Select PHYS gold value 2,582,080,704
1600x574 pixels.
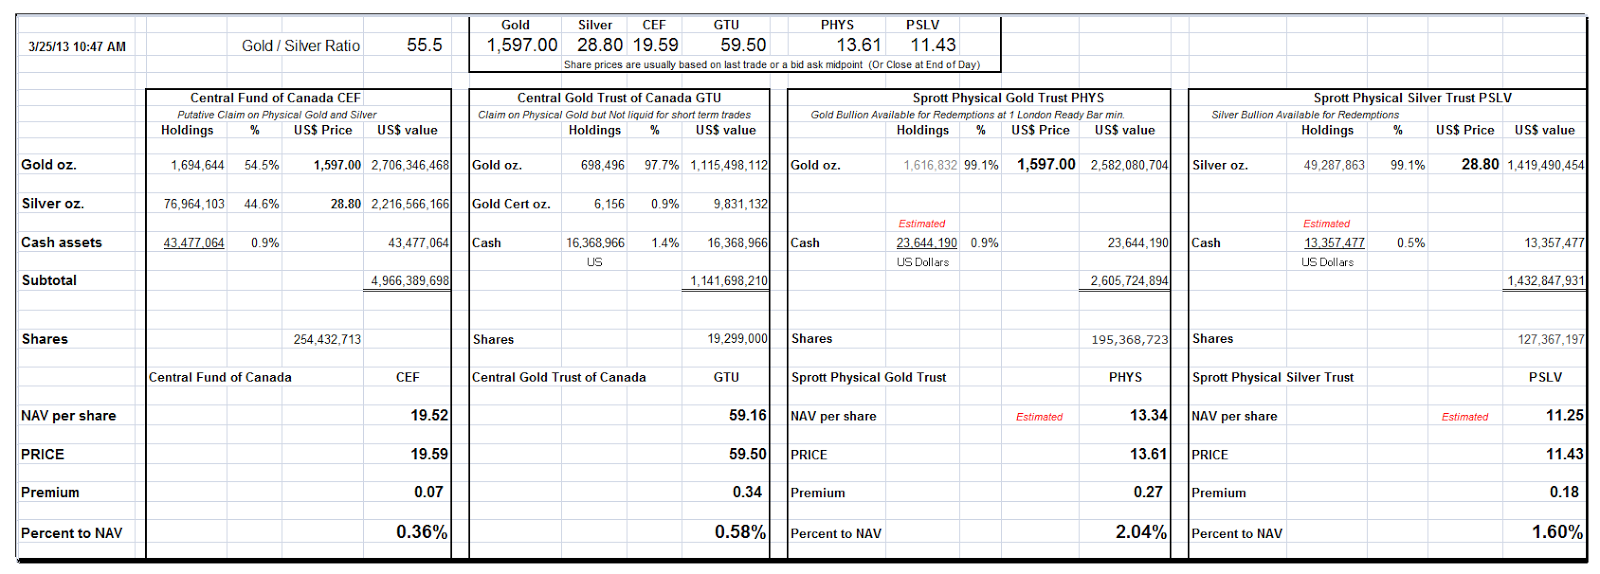(1130, 165)
